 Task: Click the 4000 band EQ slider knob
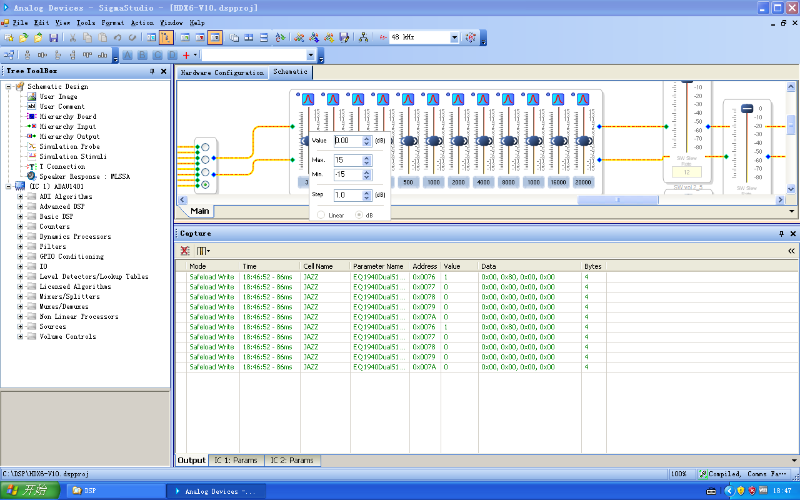pyautogui.click(x=484, y=141)
